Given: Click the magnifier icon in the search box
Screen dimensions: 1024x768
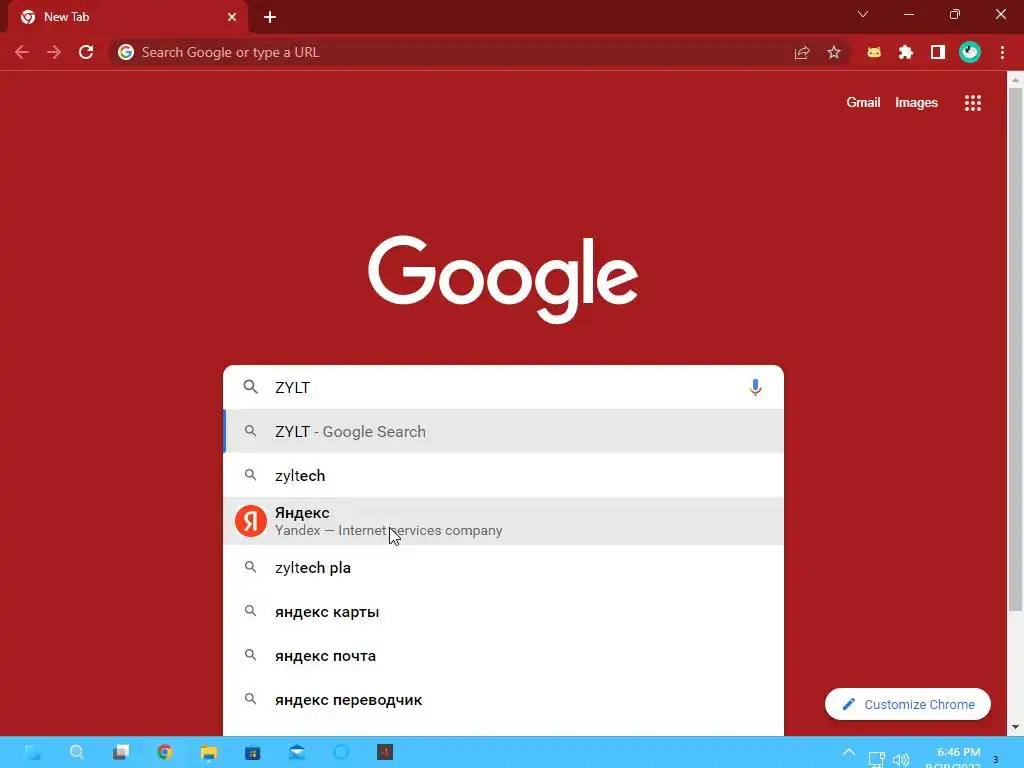Looking at the screenshot, I should point(251,387).
